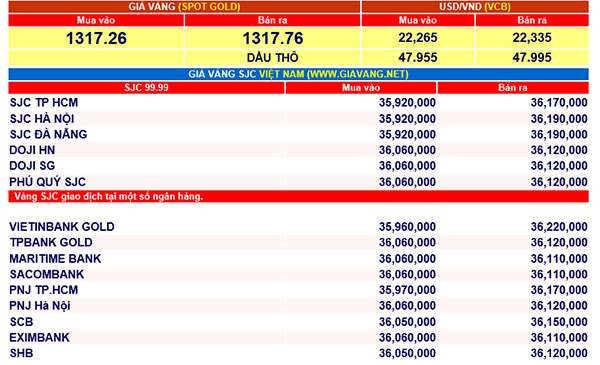
Task: Click SJC TP HCM row name
Action: (x=44, y=103)
